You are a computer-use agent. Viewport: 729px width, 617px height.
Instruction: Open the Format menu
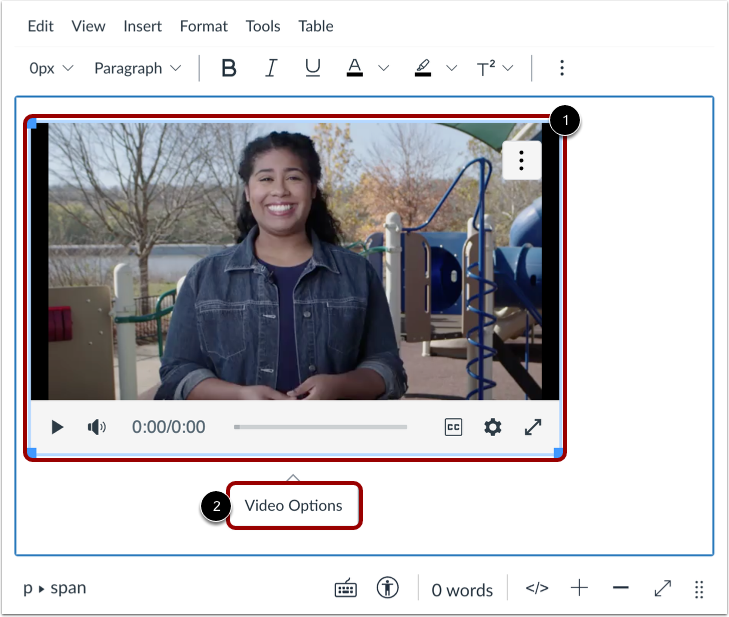tap(204, 26)
